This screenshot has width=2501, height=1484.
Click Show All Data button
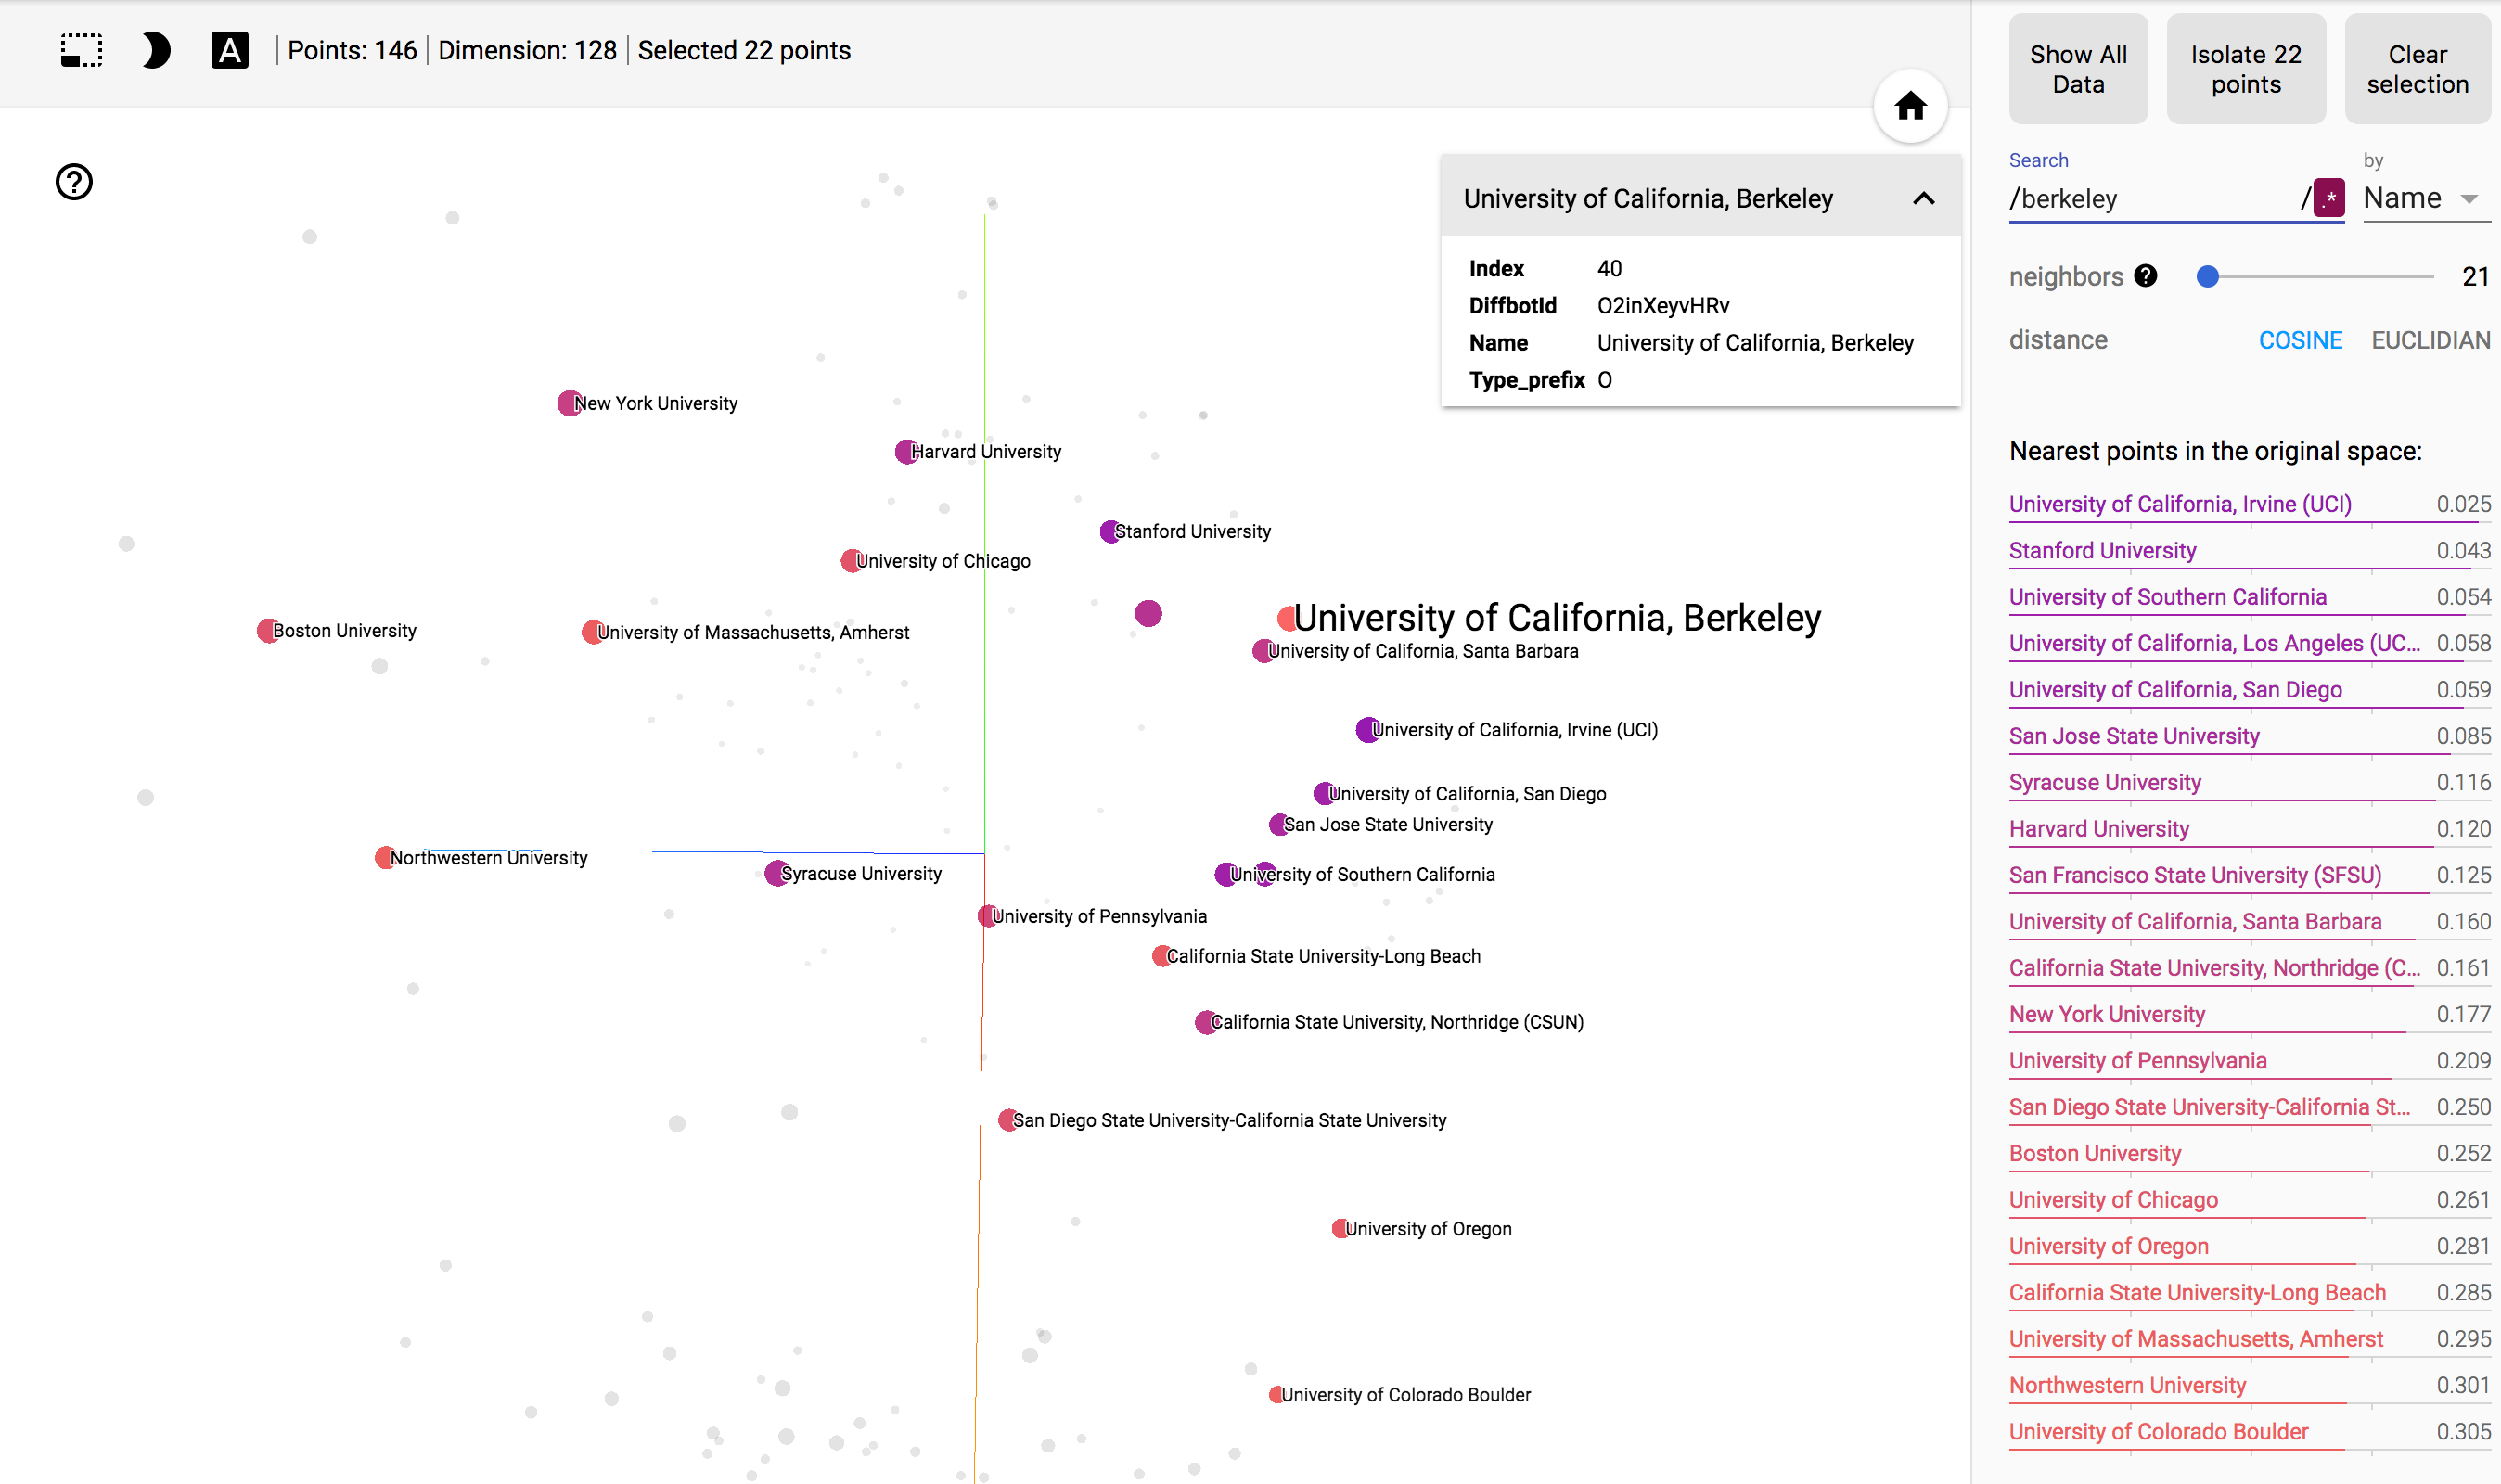[x=2078, y=69]
